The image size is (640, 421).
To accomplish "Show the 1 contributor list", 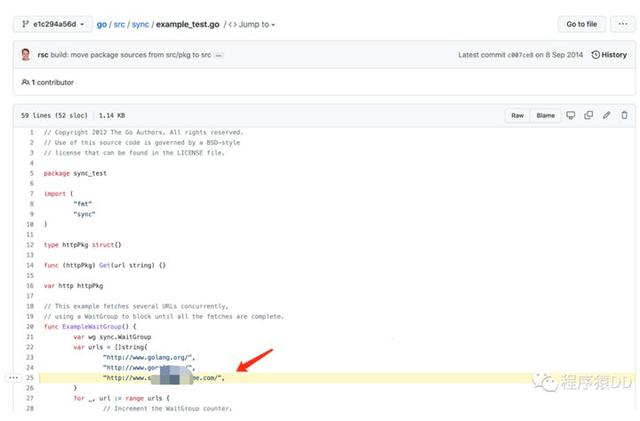I will [x=48, y=82].
